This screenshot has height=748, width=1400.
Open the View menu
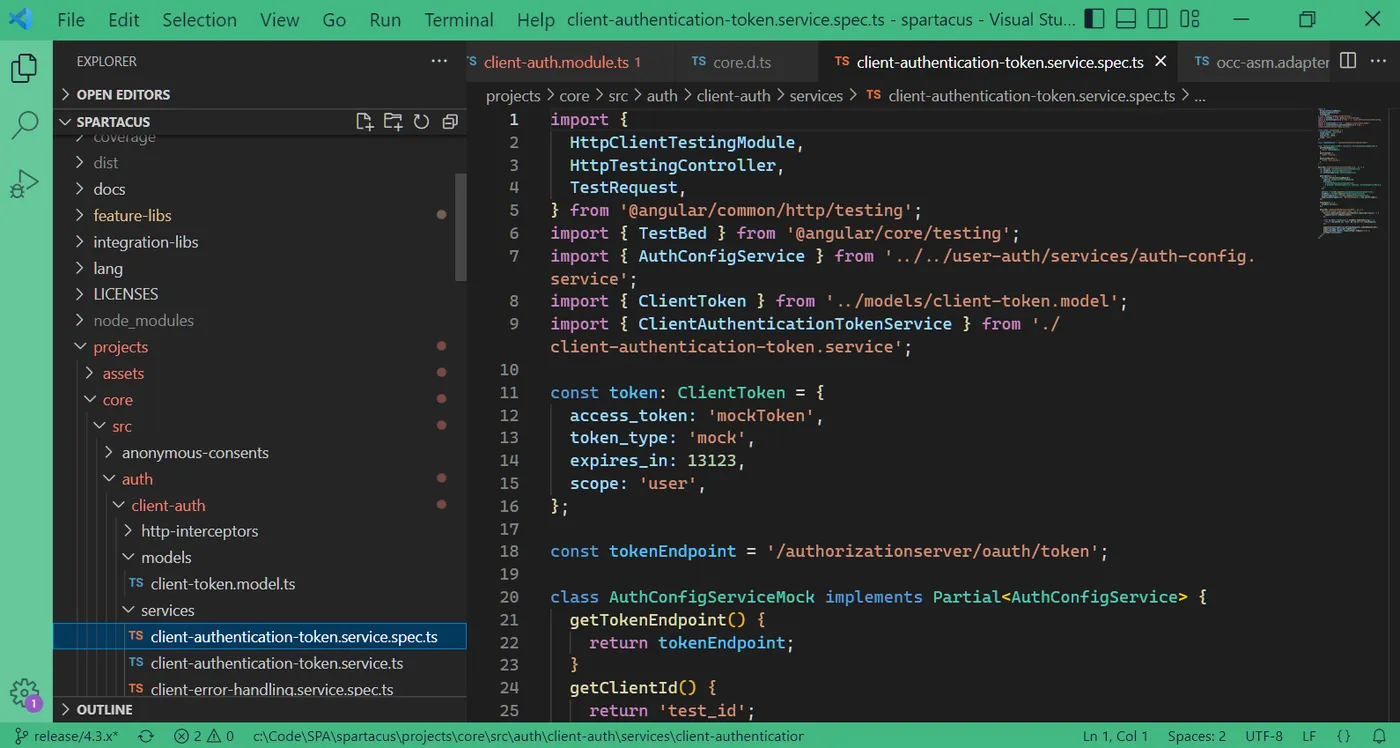pos(279,20)
